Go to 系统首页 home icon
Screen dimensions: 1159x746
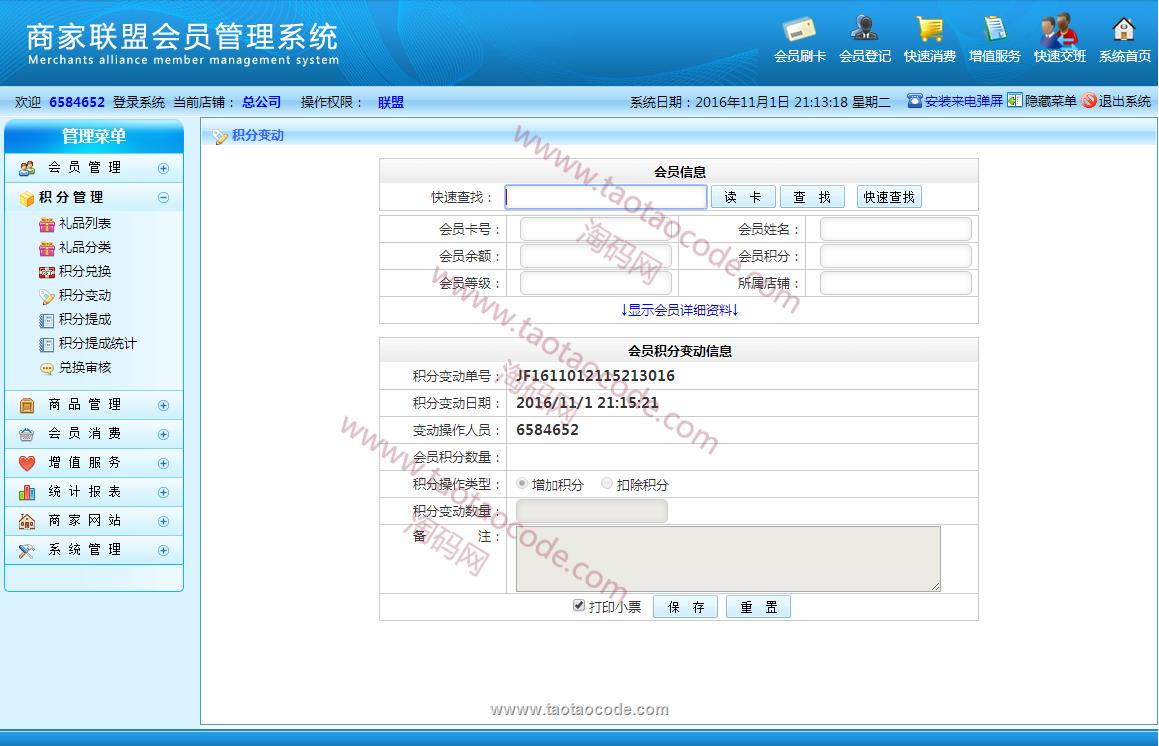(x=1124, y=30)
